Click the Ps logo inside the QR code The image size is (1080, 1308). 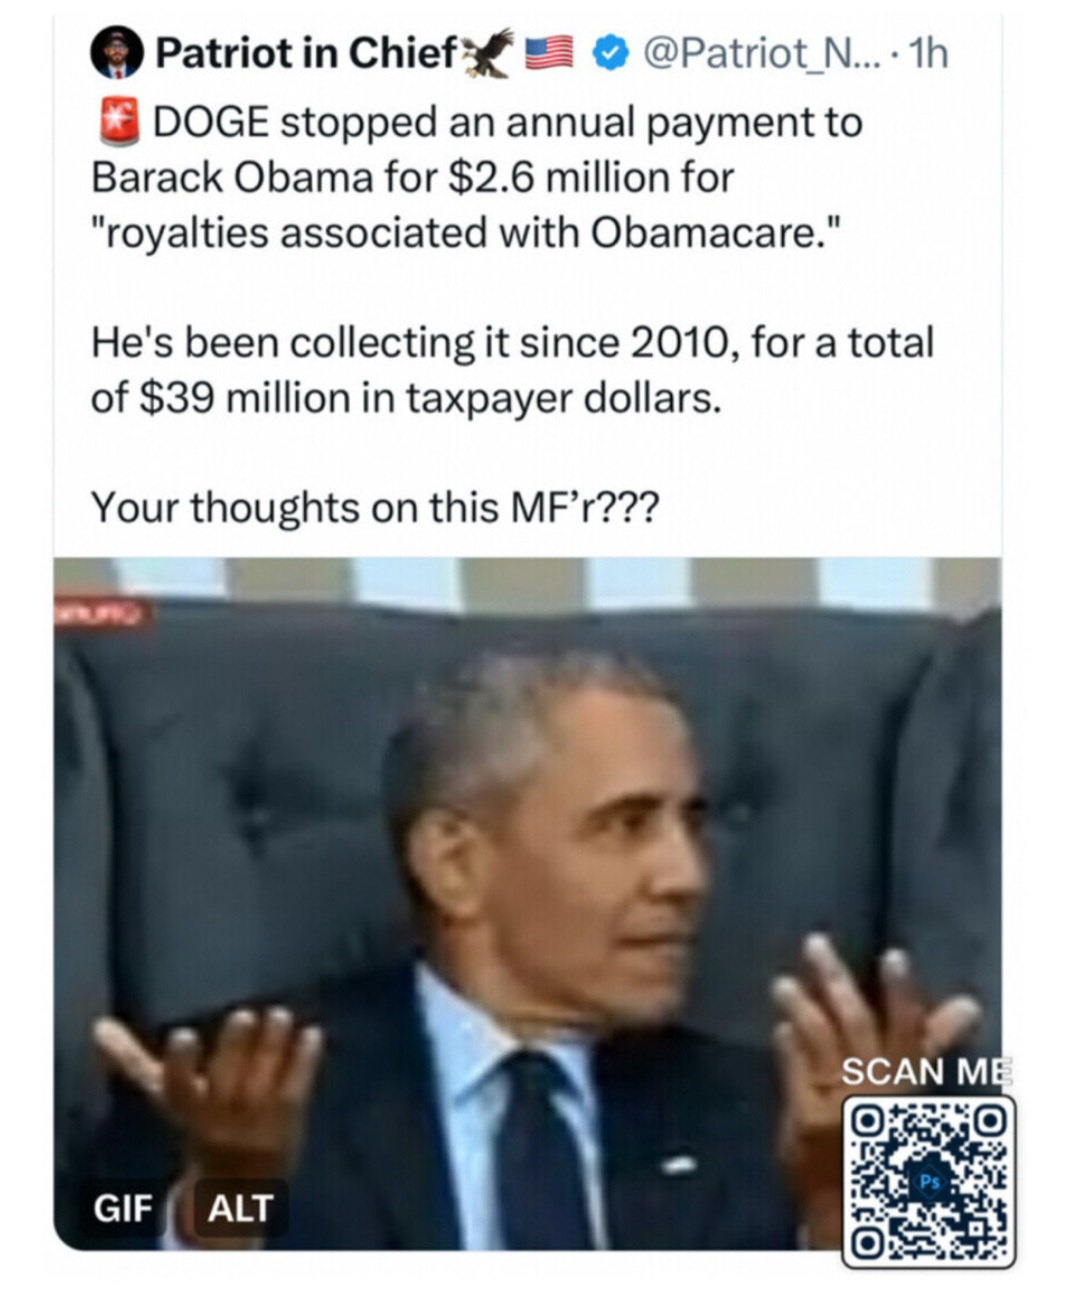pyautogui.click(x=929, y=1182)
